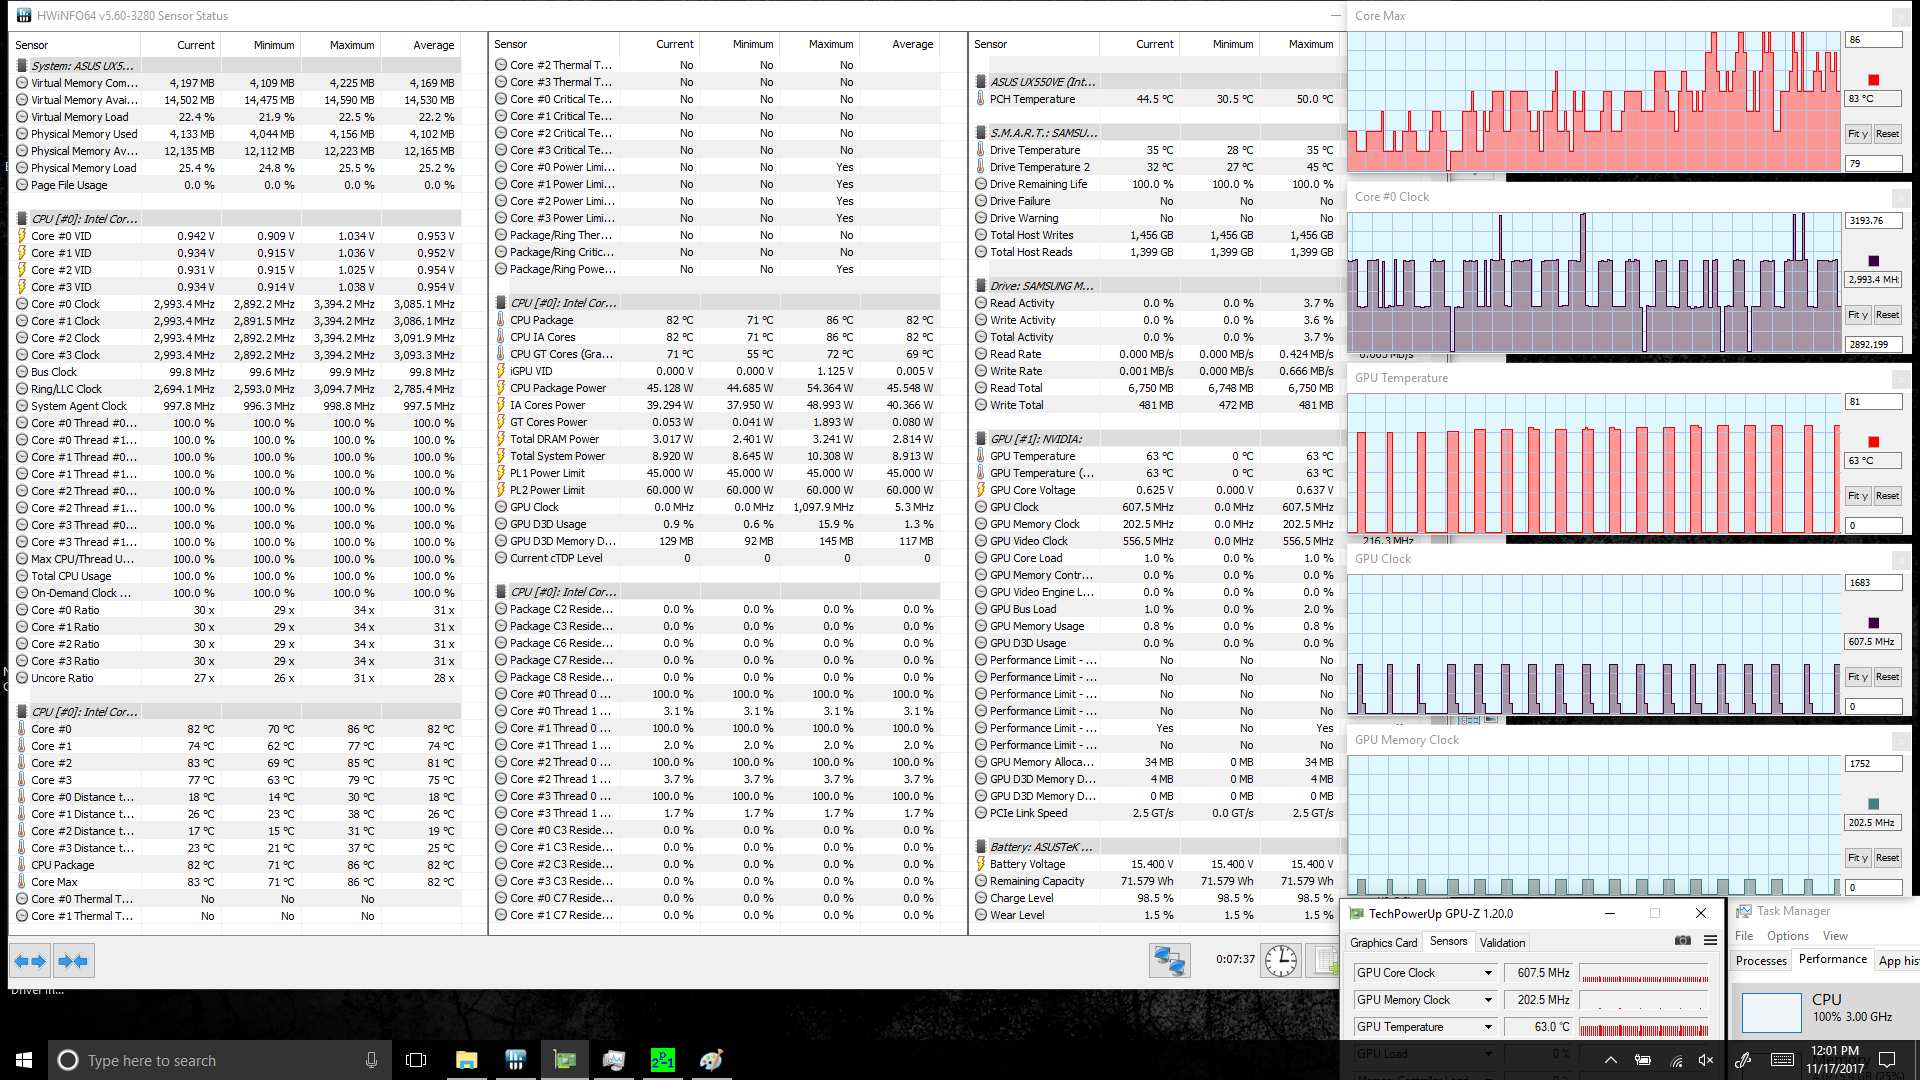
Task: Click Reset button on Core Max graph
Action: click(1887, 134)
